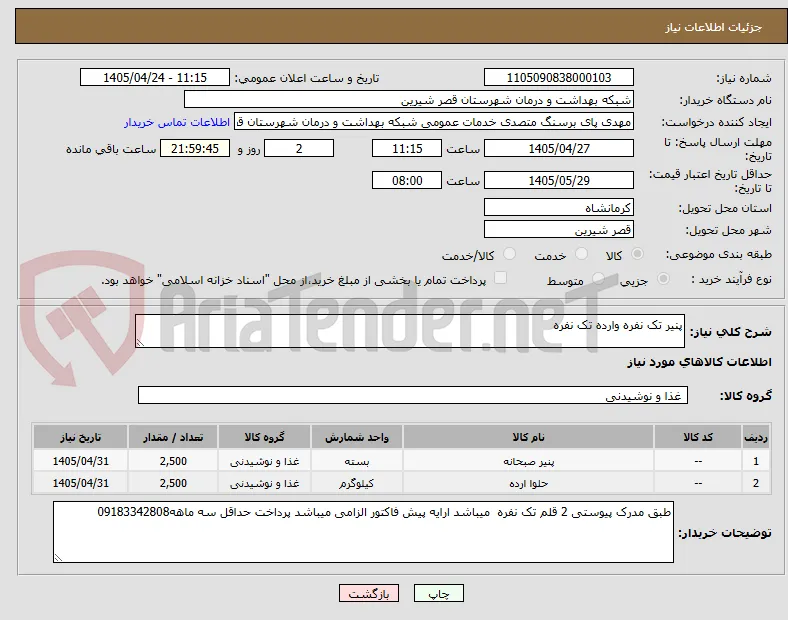Click the buyer organization name field

409,99
